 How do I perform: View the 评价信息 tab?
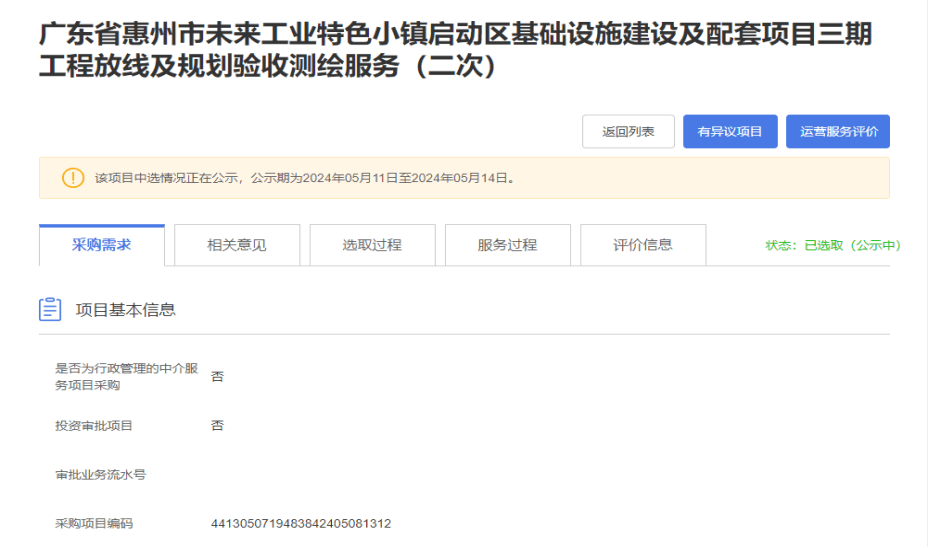coord(643,245)
